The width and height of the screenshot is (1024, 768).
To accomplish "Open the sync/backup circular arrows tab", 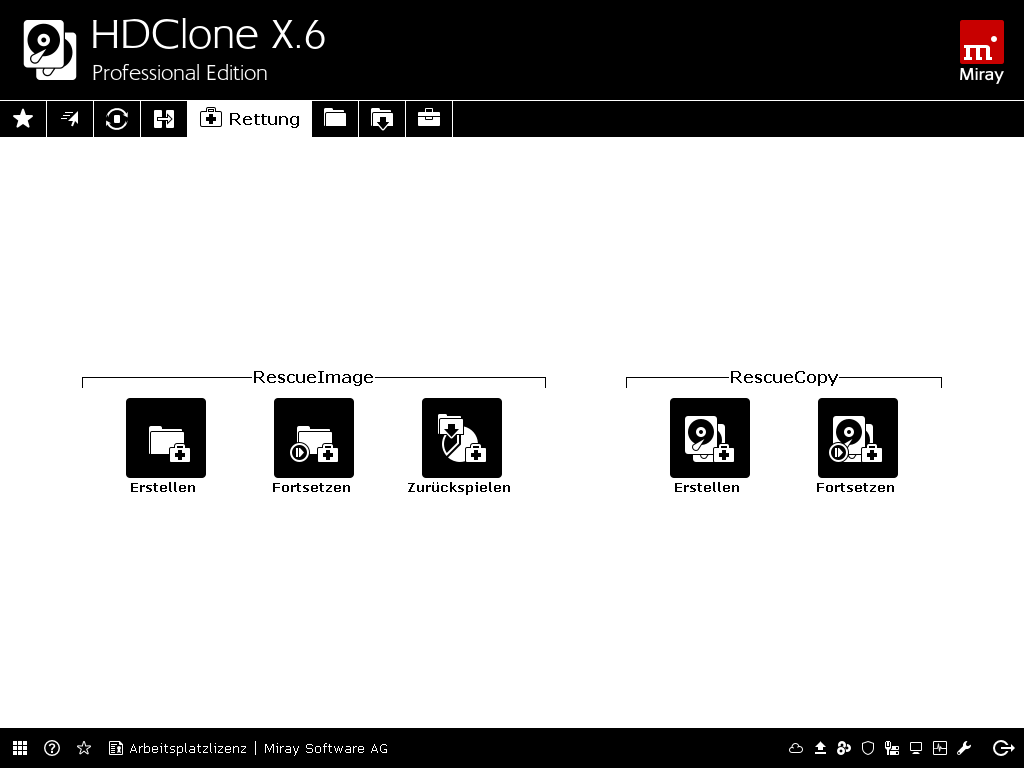I will [x=117, y=119].
